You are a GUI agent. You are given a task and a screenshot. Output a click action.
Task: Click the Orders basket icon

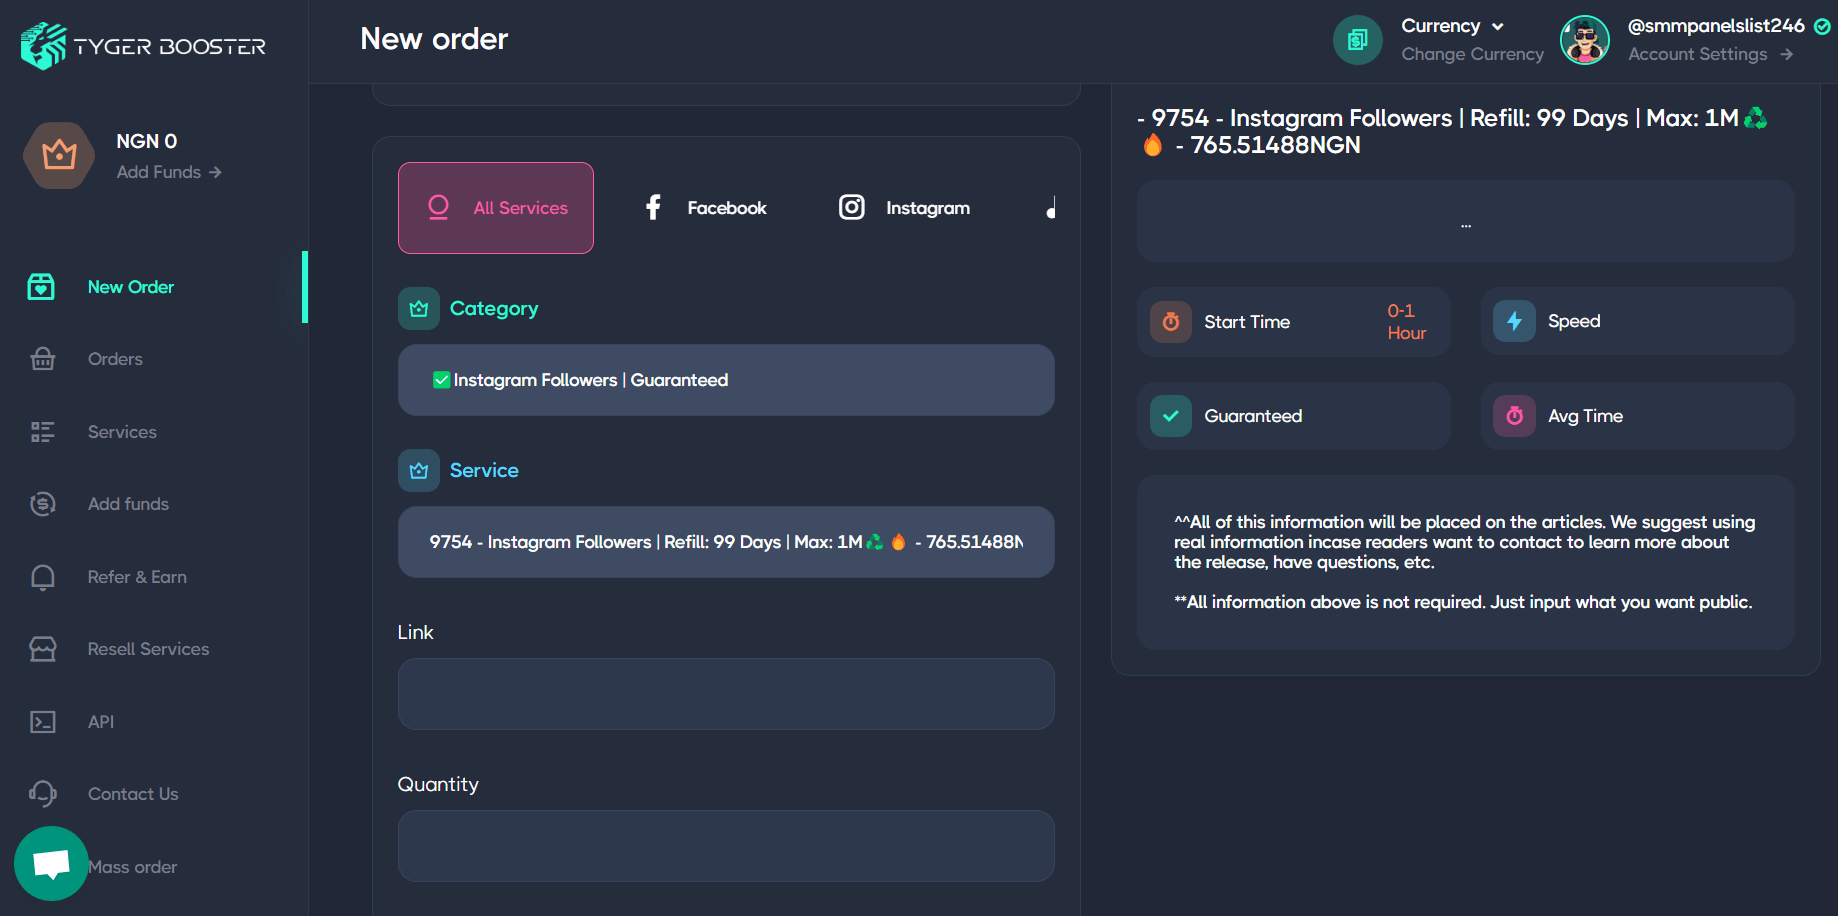[x=43, y=359]
